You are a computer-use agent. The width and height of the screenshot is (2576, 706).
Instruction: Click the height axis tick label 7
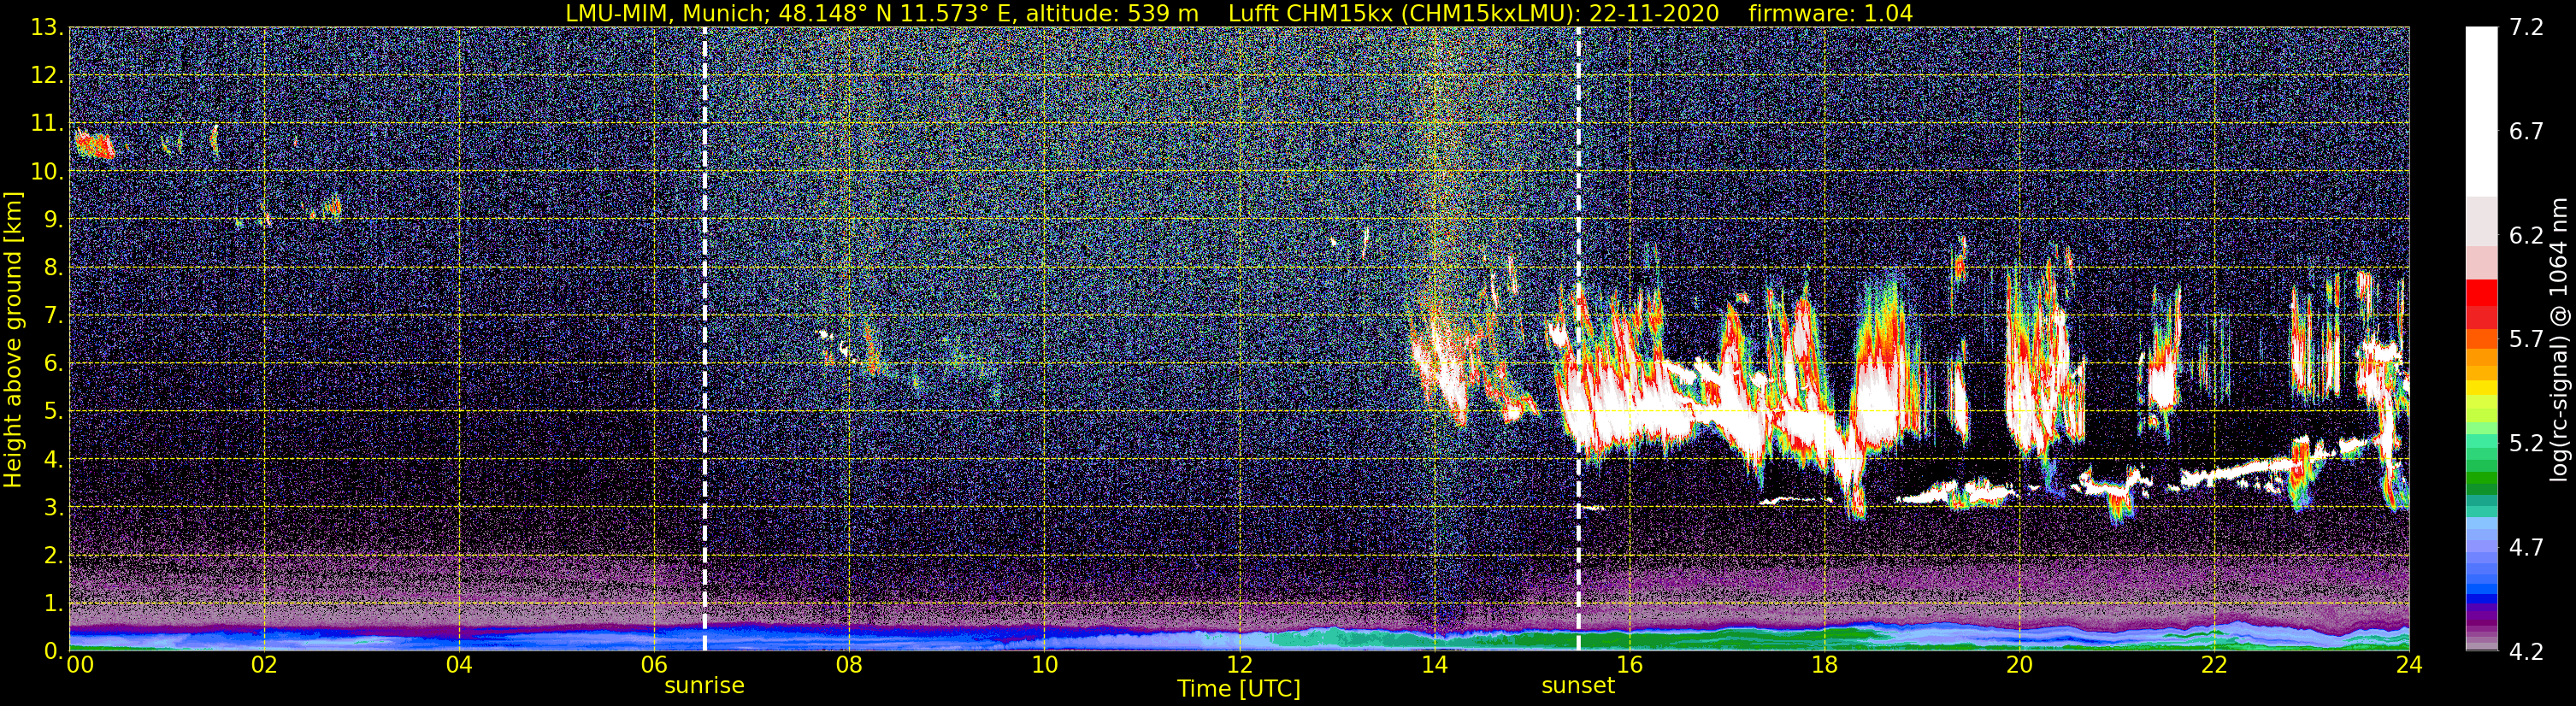tap(52, 316)
